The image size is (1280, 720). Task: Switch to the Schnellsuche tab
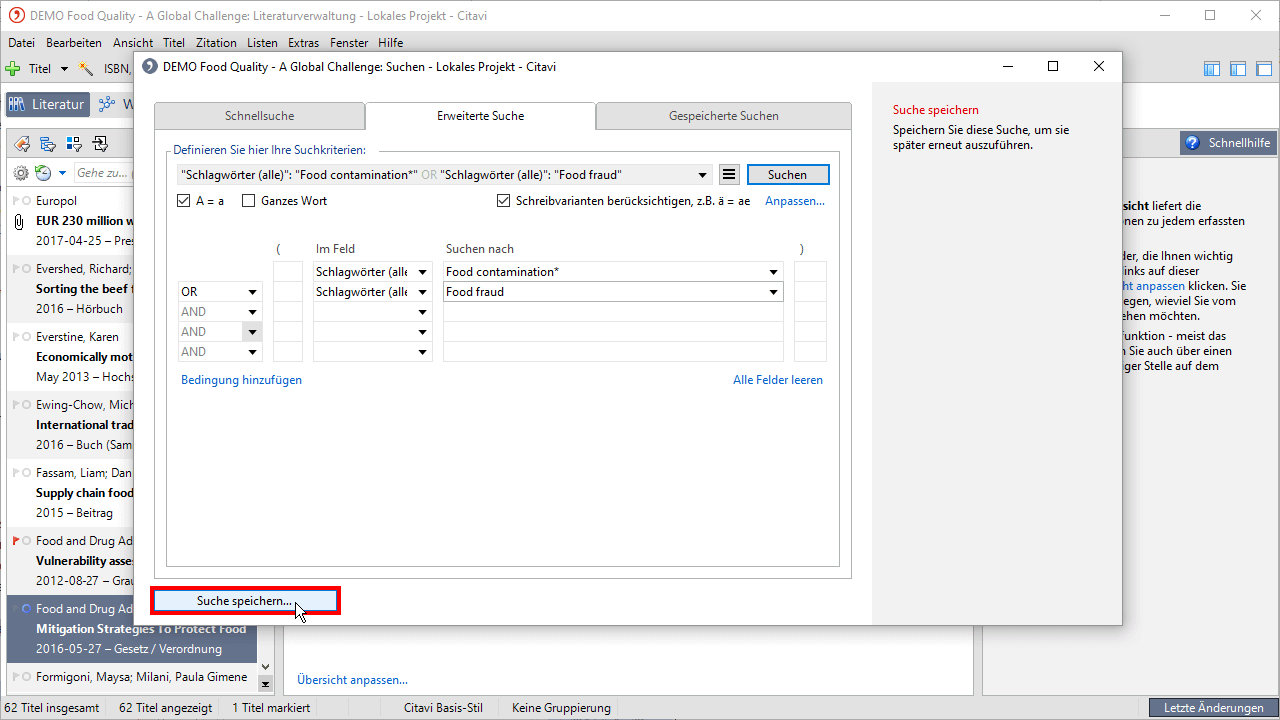pyautogui.click(x=259, y=116)
